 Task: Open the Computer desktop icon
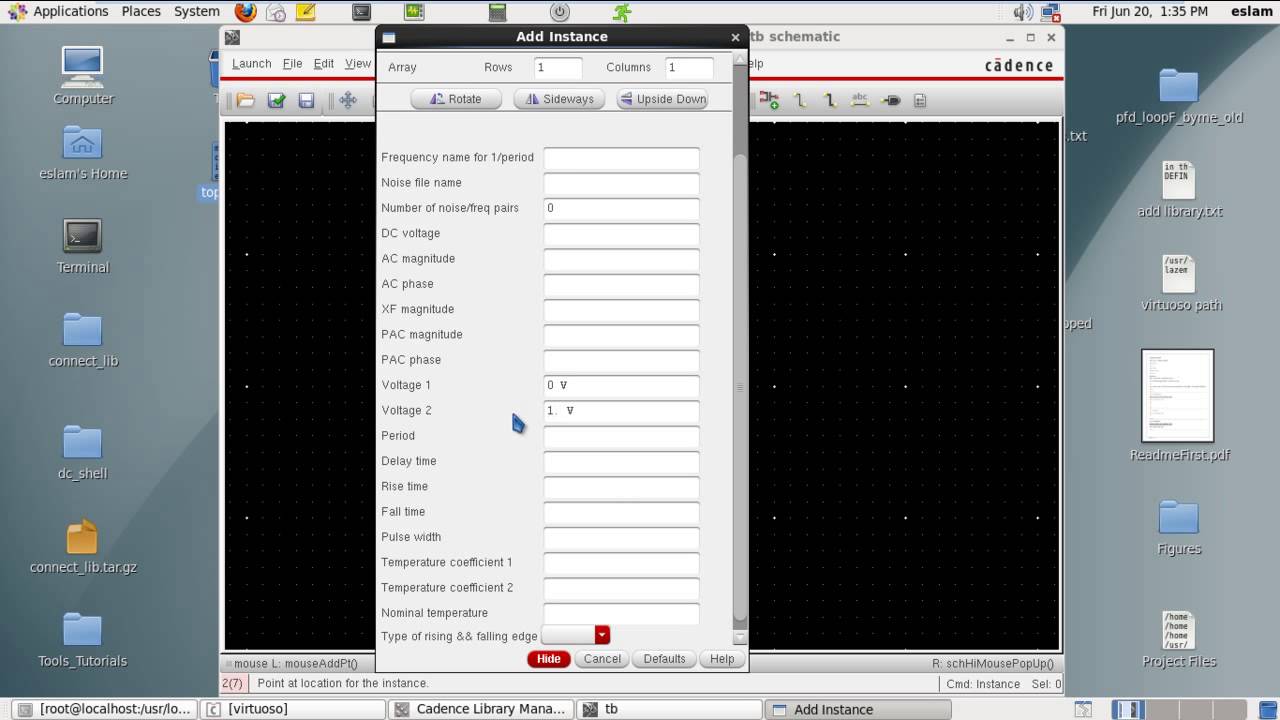83,76
